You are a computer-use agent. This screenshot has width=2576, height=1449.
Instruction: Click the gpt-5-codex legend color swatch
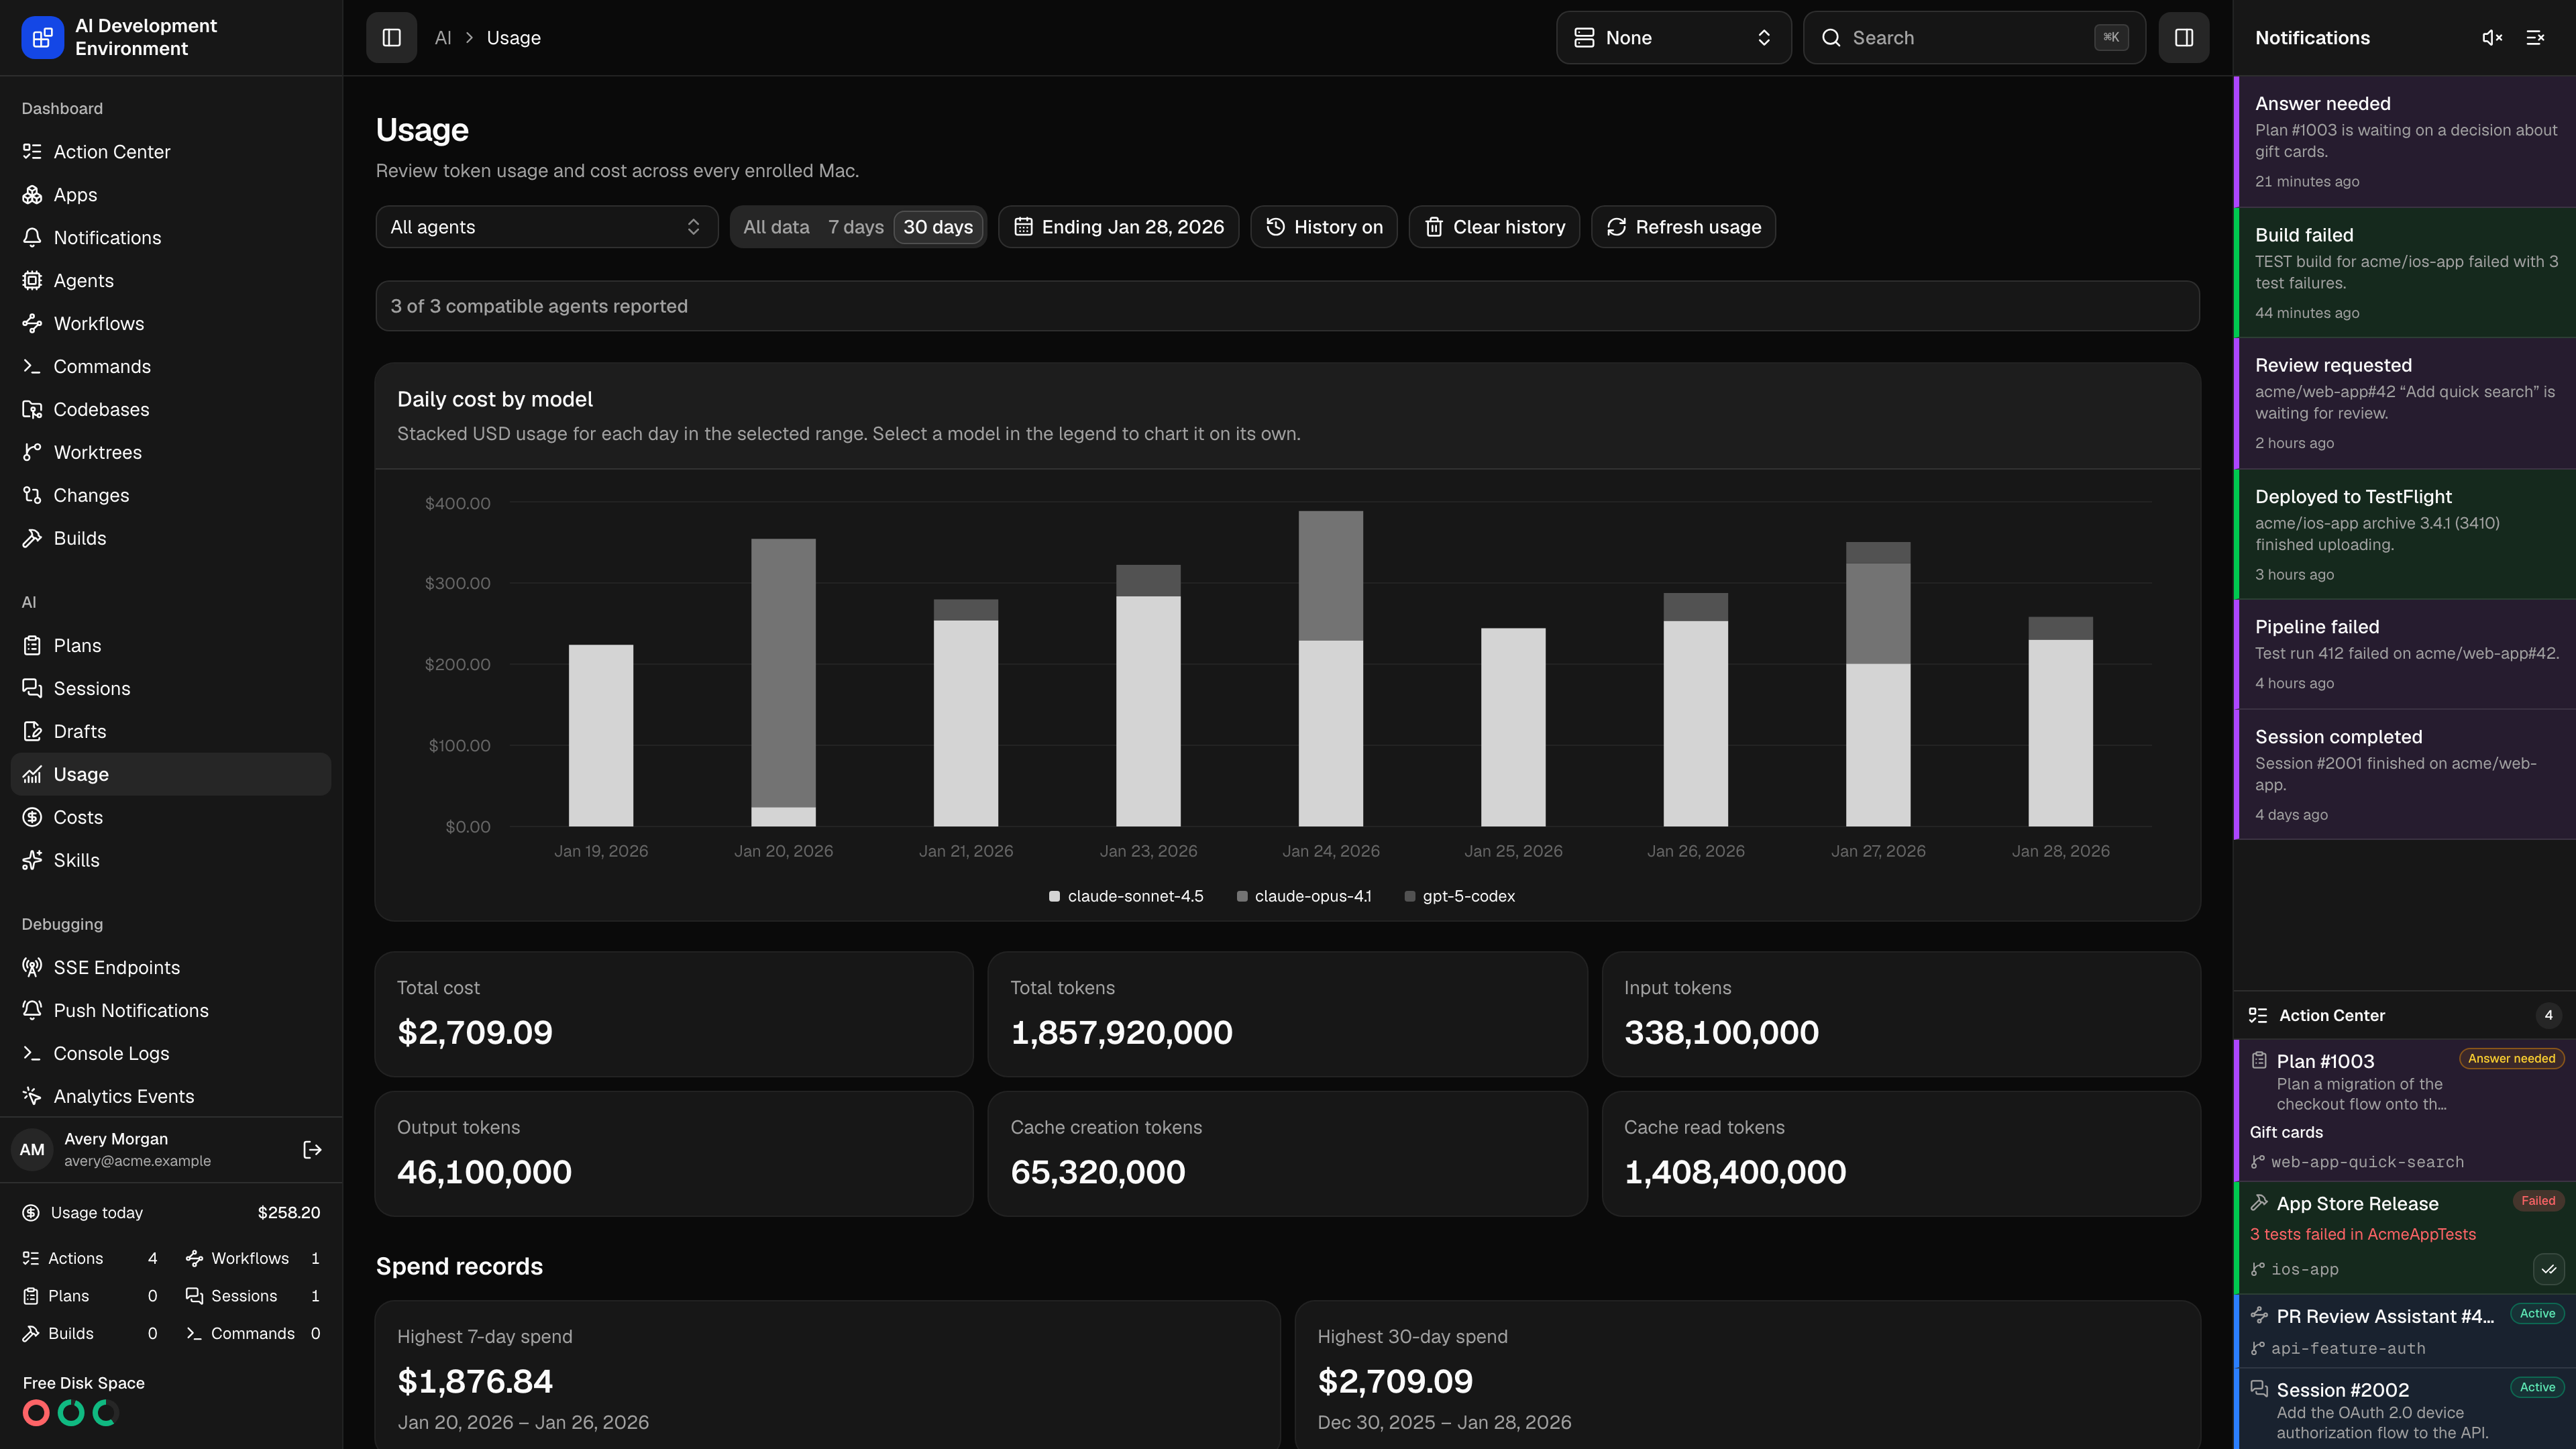tap(1410, 897)
